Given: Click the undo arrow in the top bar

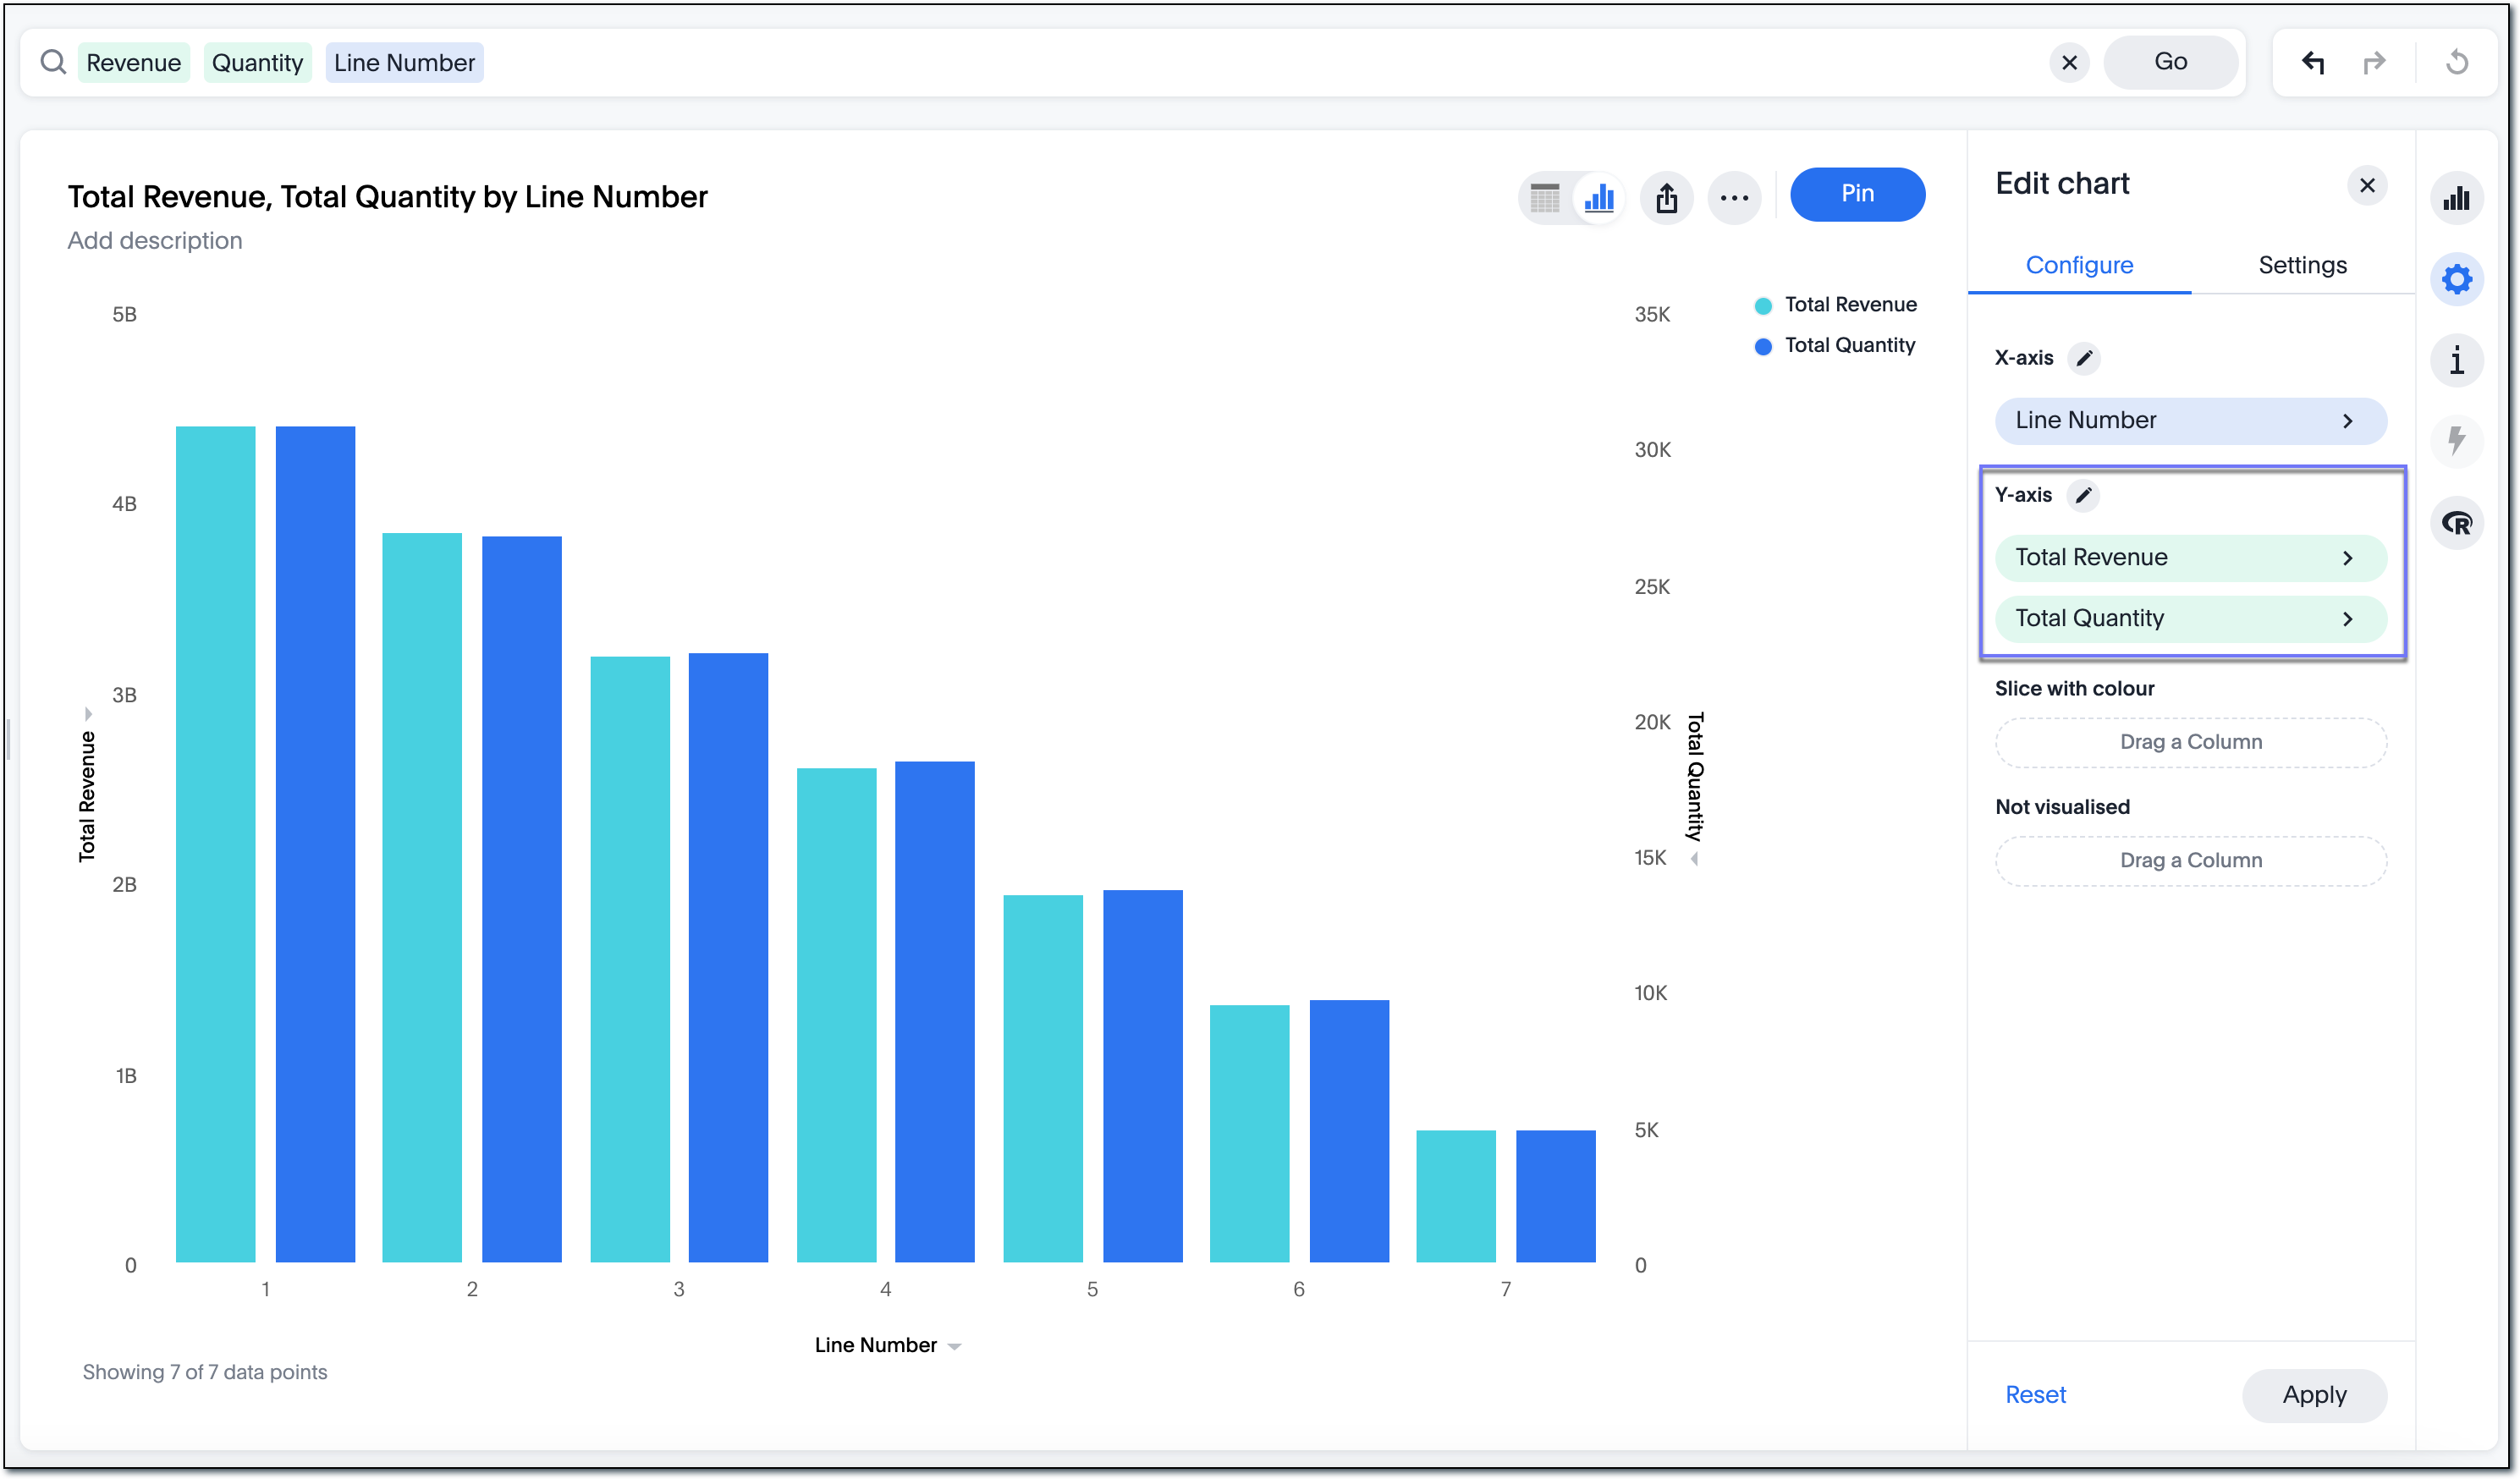Looking at the screenshot, I should [x=2313, y=61].
